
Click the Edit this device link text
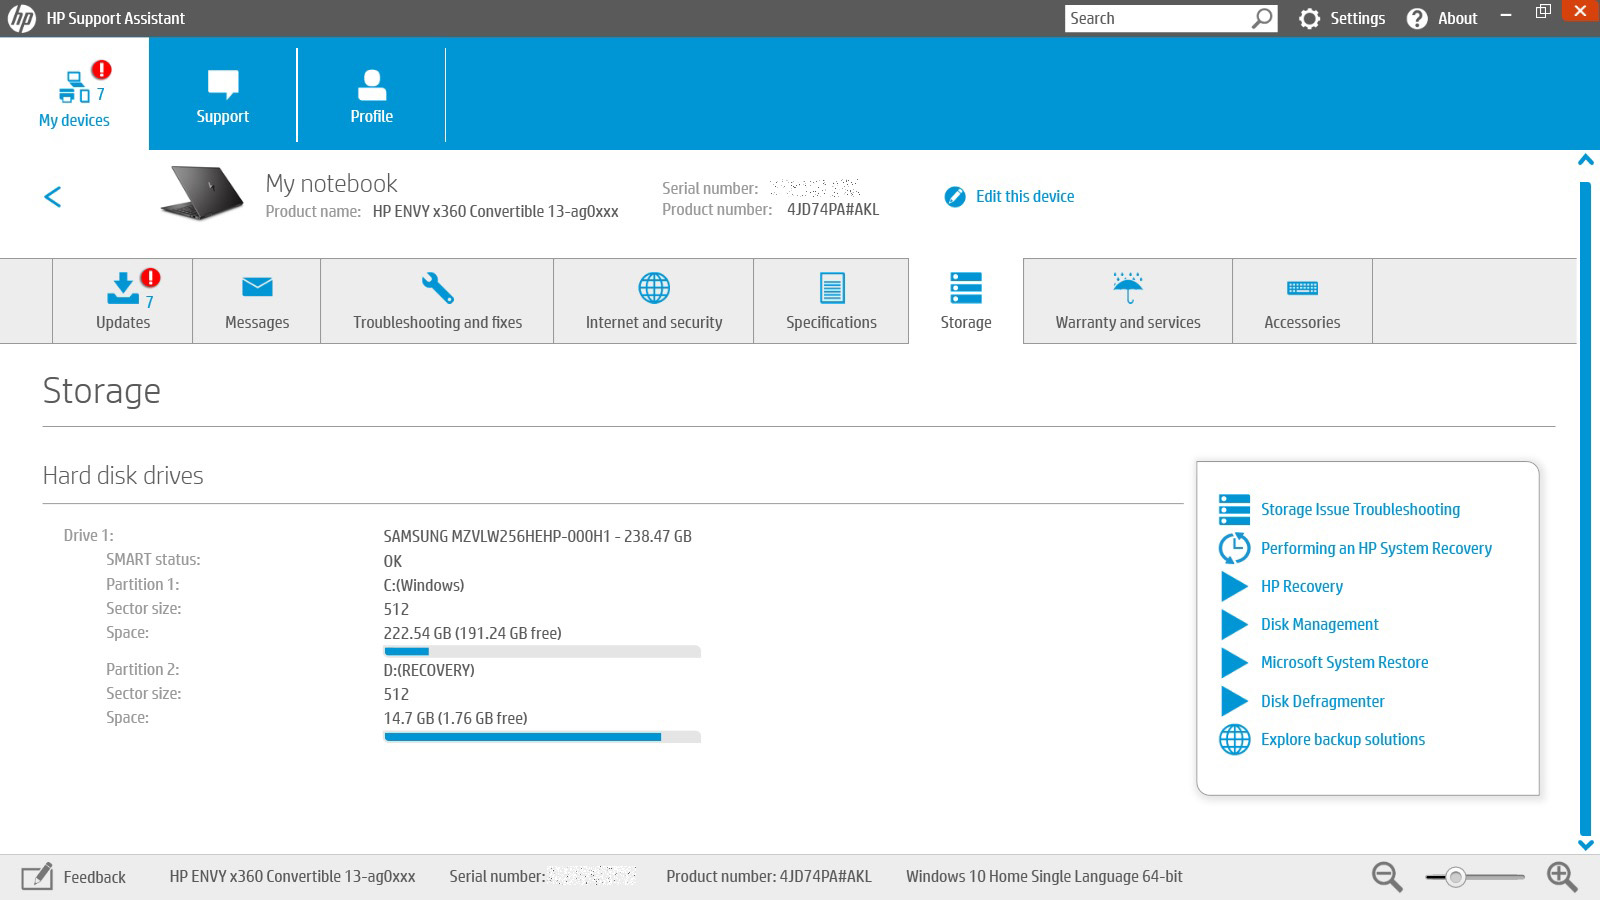coord(1025,196)
